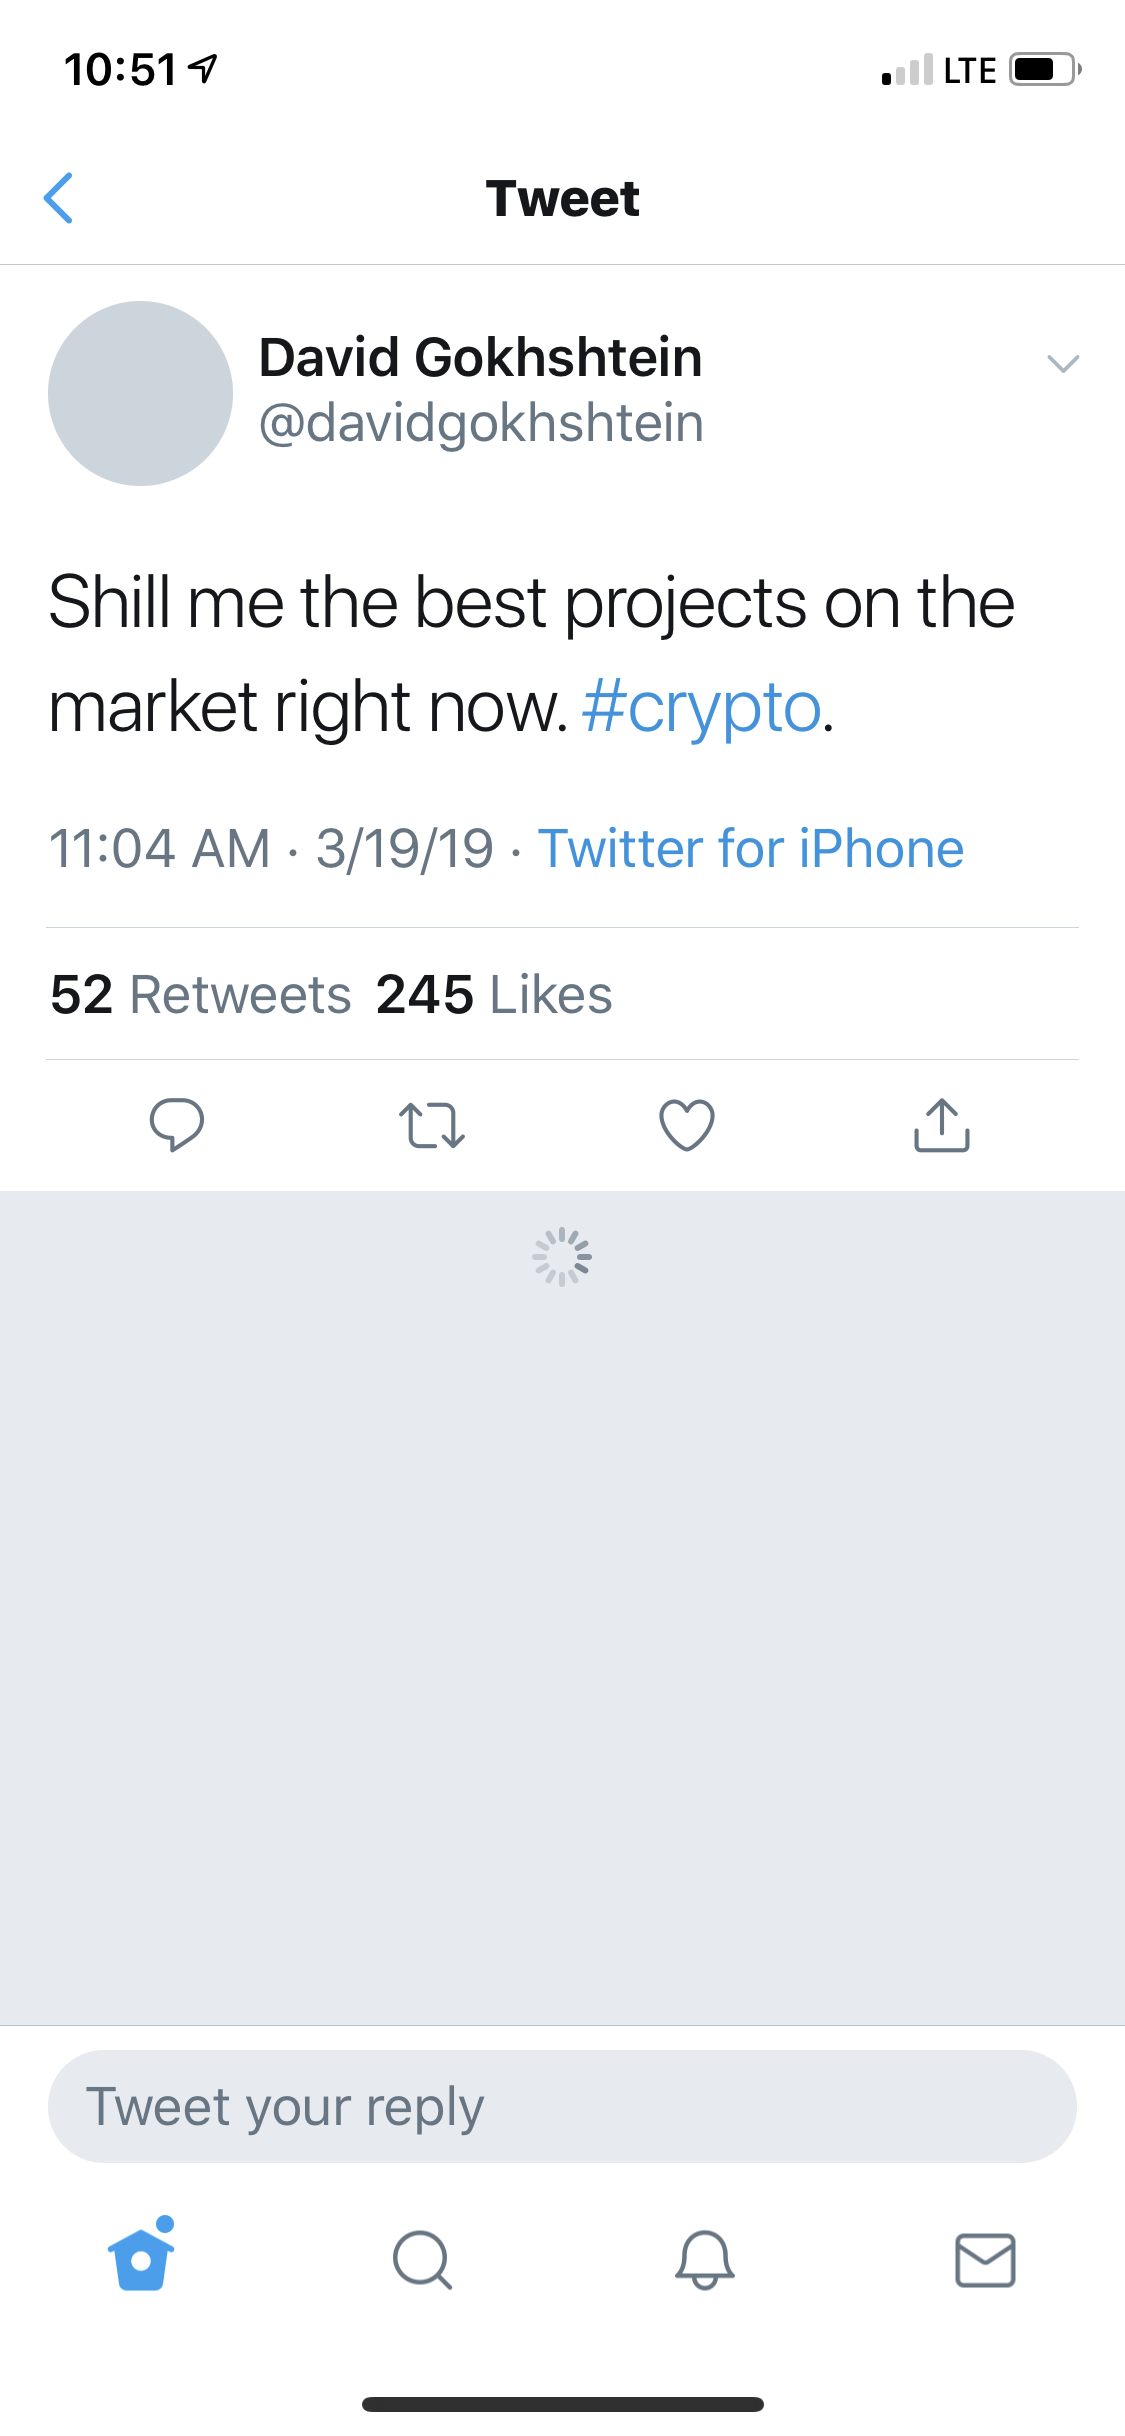This screenshot has width=1125, height=2436.
Task: Tap the #crypto hashtag link
Action: tap(701, 708)
